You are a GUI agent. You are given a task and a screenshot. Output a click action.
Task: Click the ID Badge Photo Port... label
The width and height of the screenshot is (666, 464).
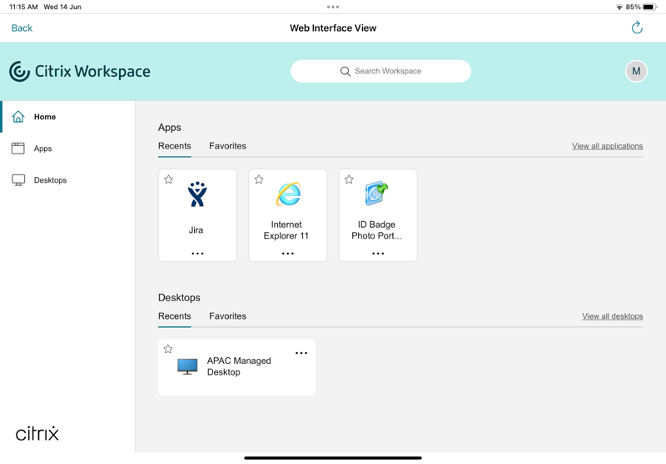point(376,230)
